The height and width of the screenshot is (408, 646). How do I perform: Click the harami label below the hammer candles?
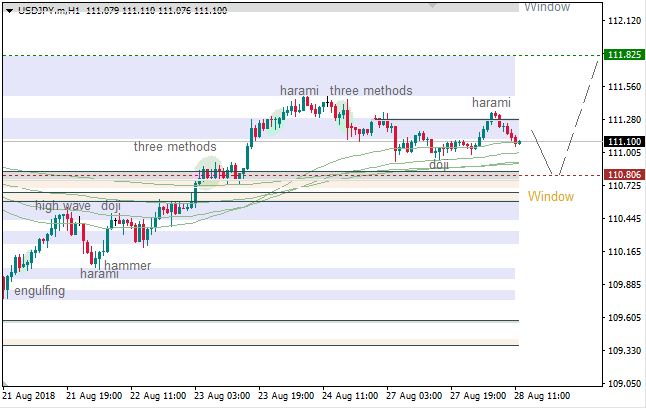click(x=99, y=273)
